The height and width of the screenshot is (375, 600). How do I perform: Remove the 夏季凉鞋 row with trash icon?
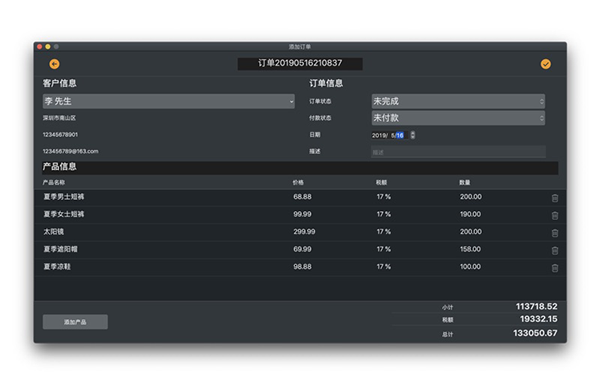555,268
